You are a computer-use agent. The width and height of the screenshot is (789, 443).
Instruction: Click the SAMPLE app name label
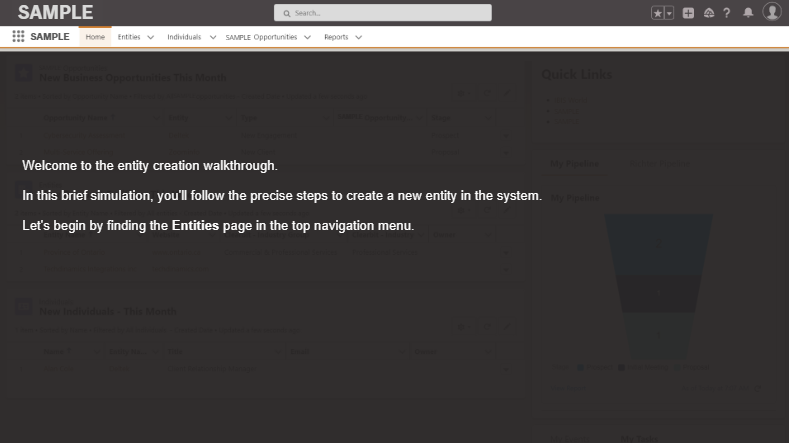click(x=50, y=37)
